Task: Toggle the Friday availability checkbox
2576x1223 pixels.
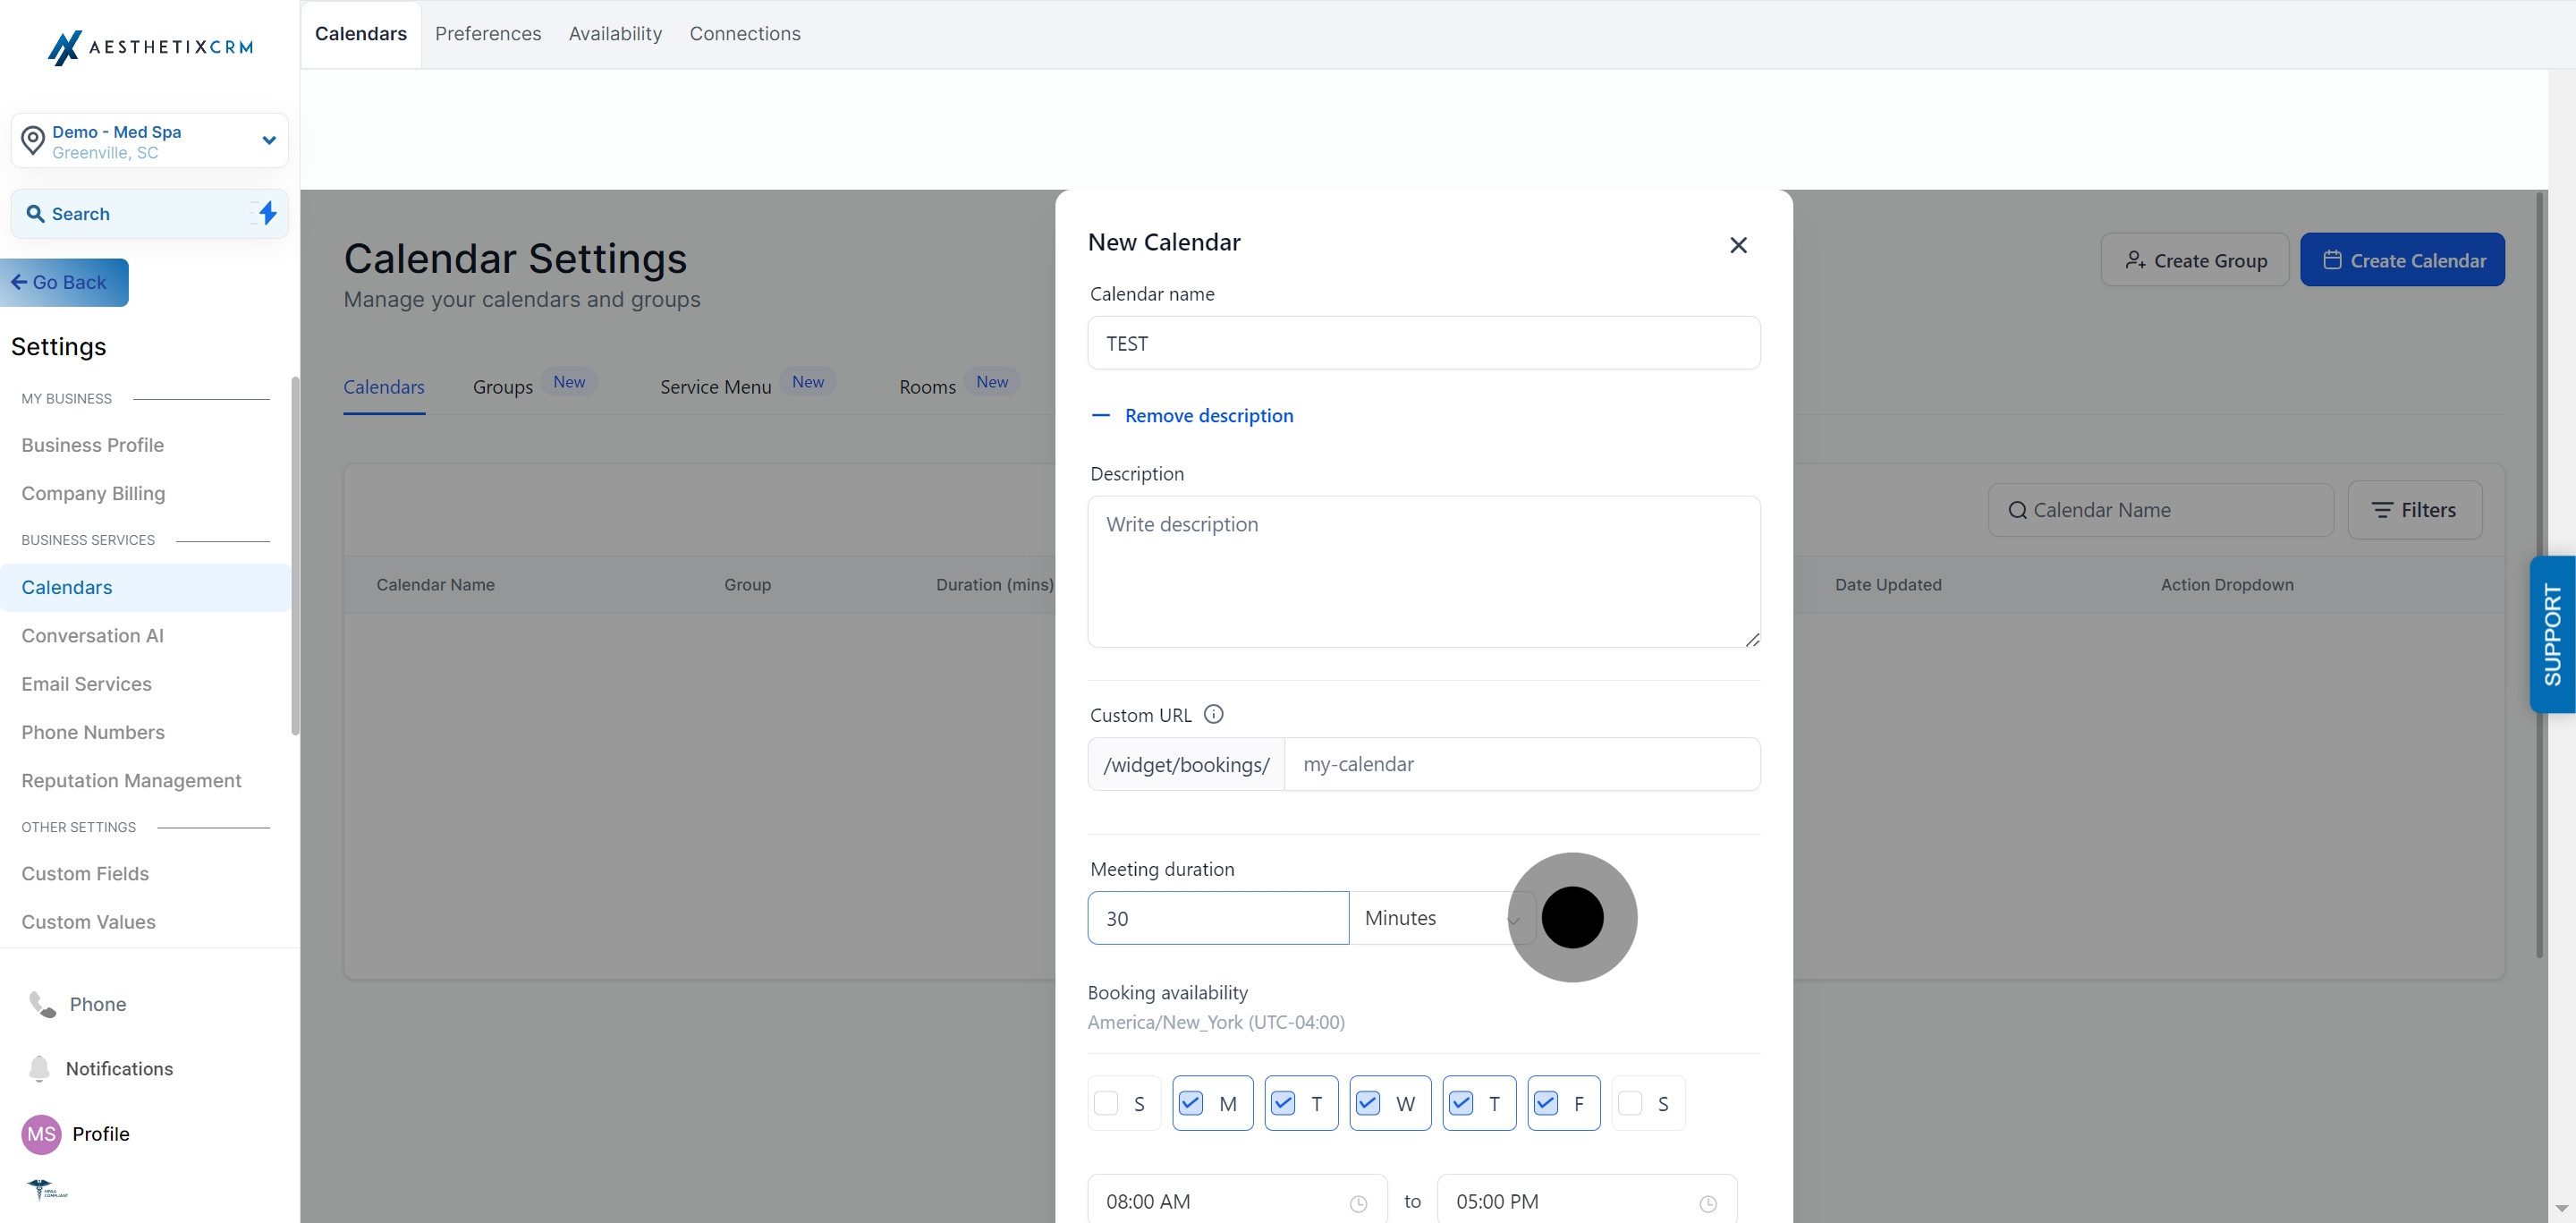Action: point(1546,1103)
